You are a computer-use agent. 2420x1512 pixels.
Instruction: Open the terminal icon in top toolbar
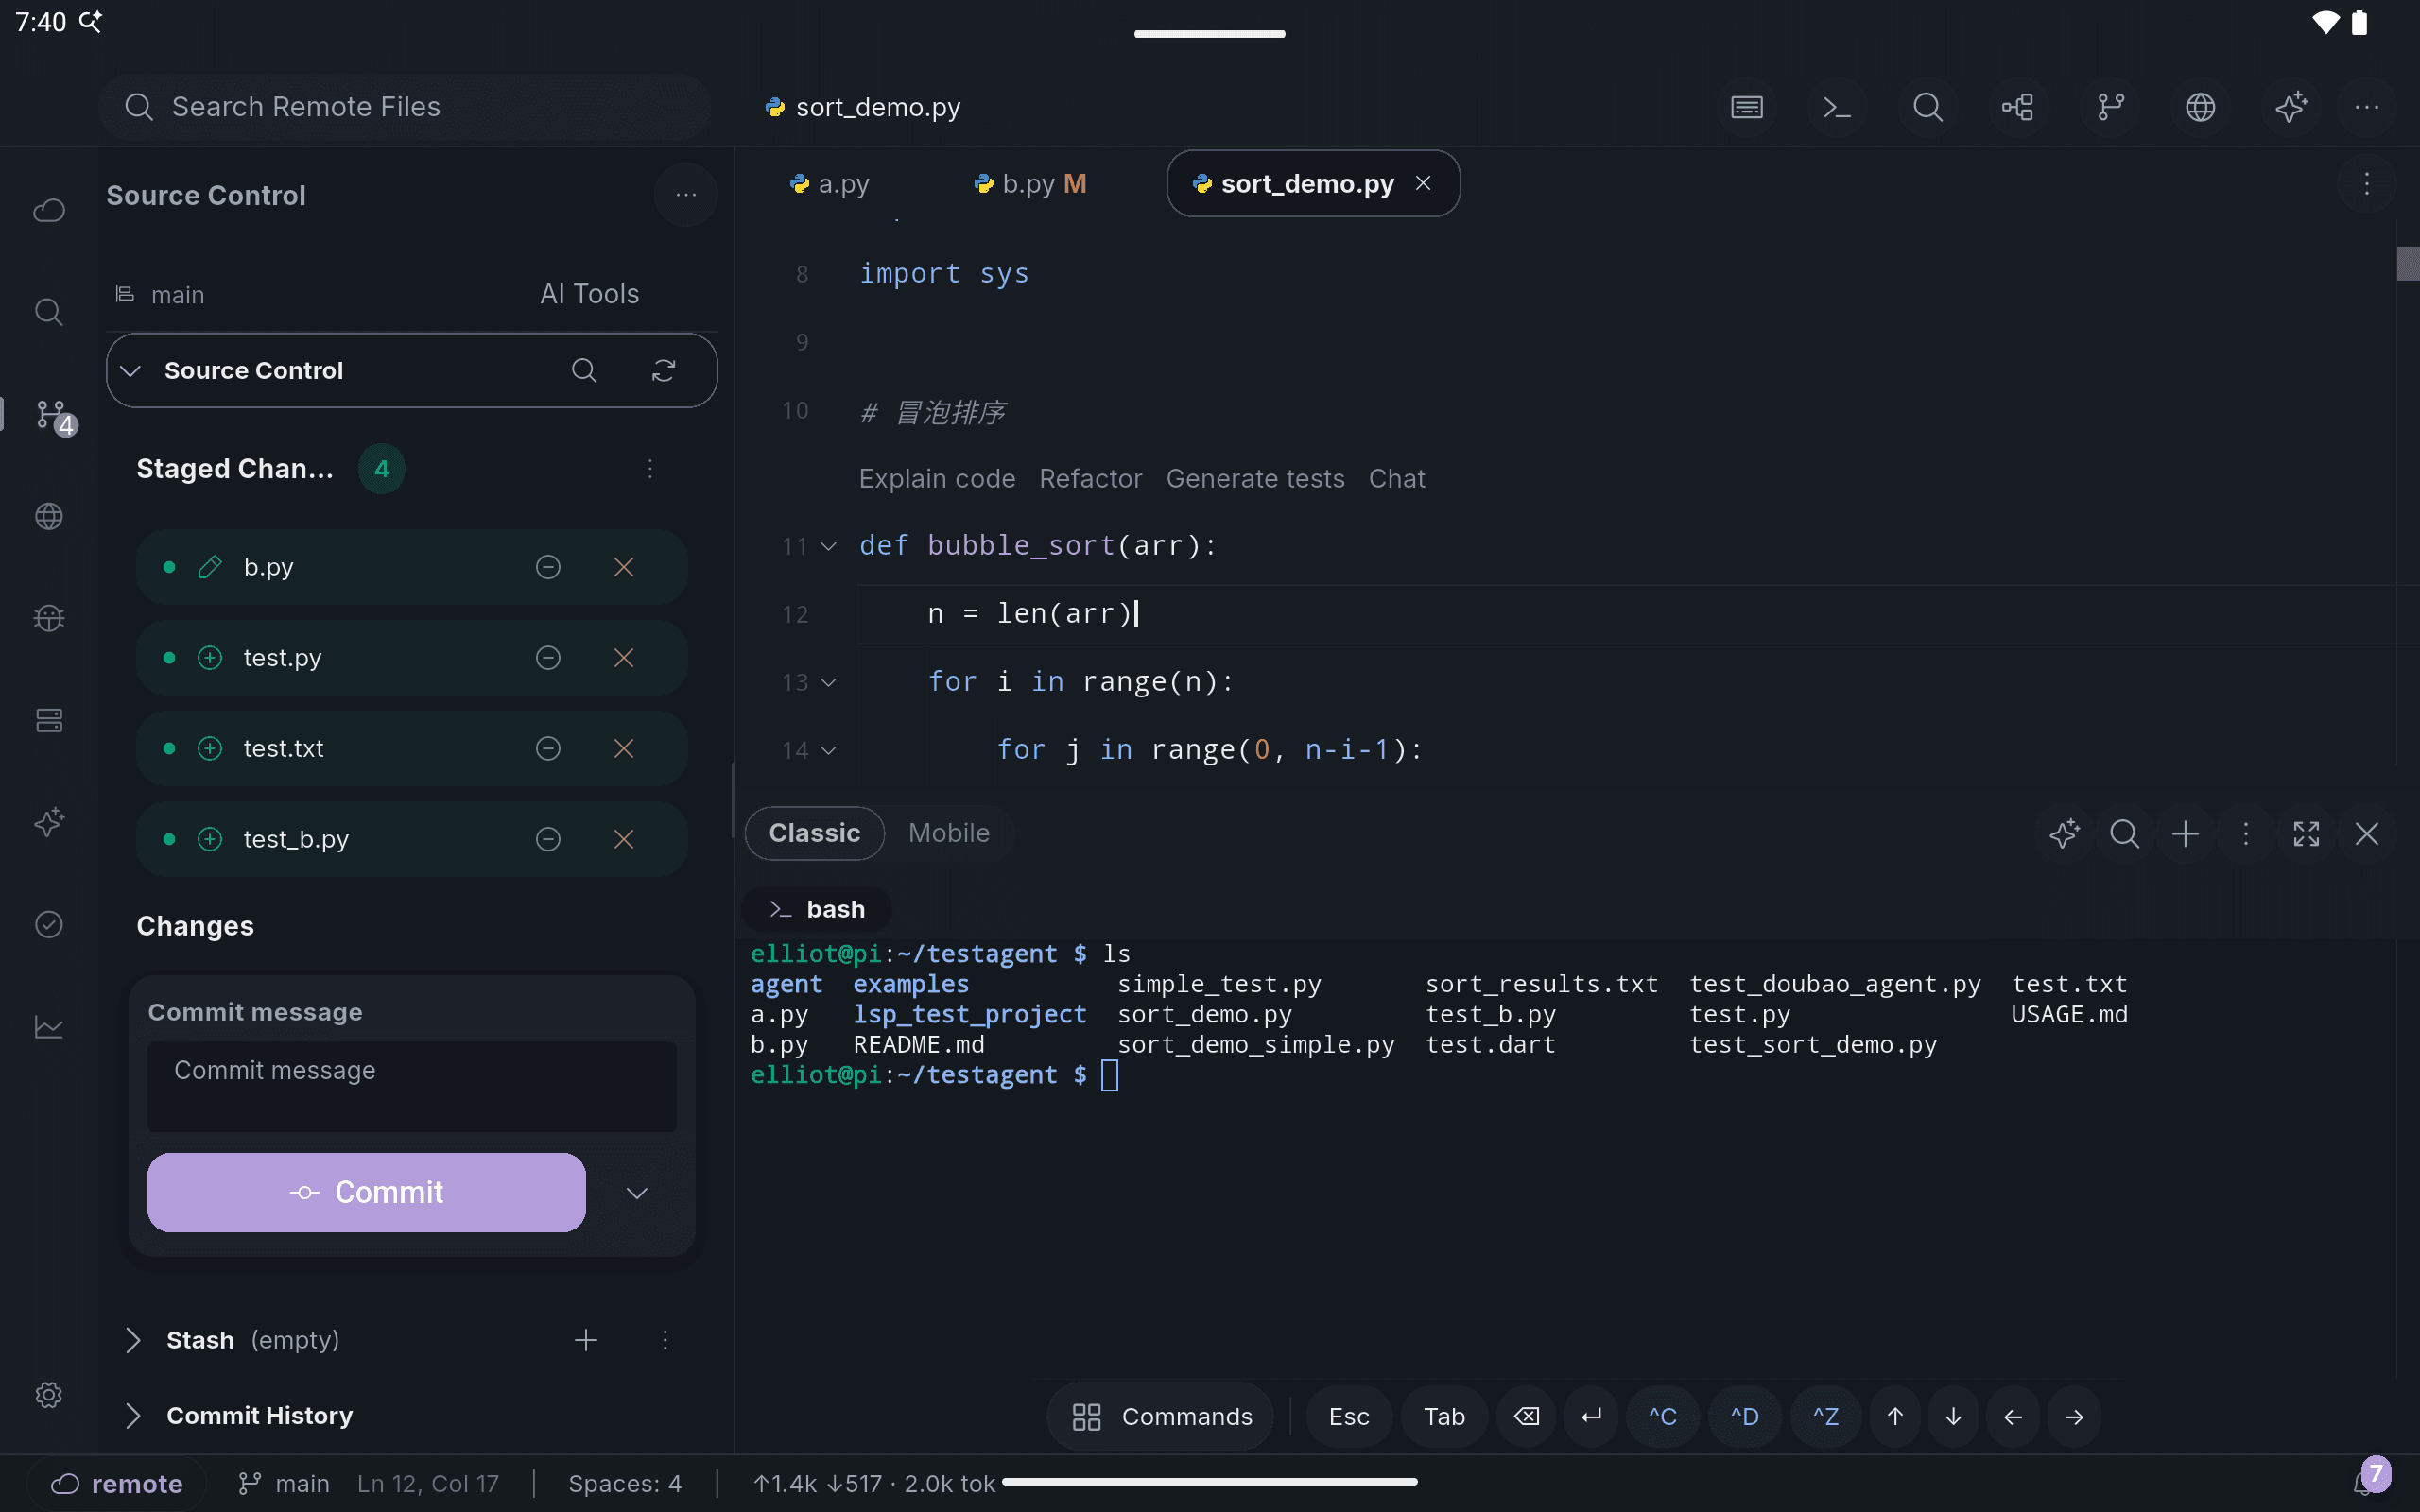tap(1837, 107)
